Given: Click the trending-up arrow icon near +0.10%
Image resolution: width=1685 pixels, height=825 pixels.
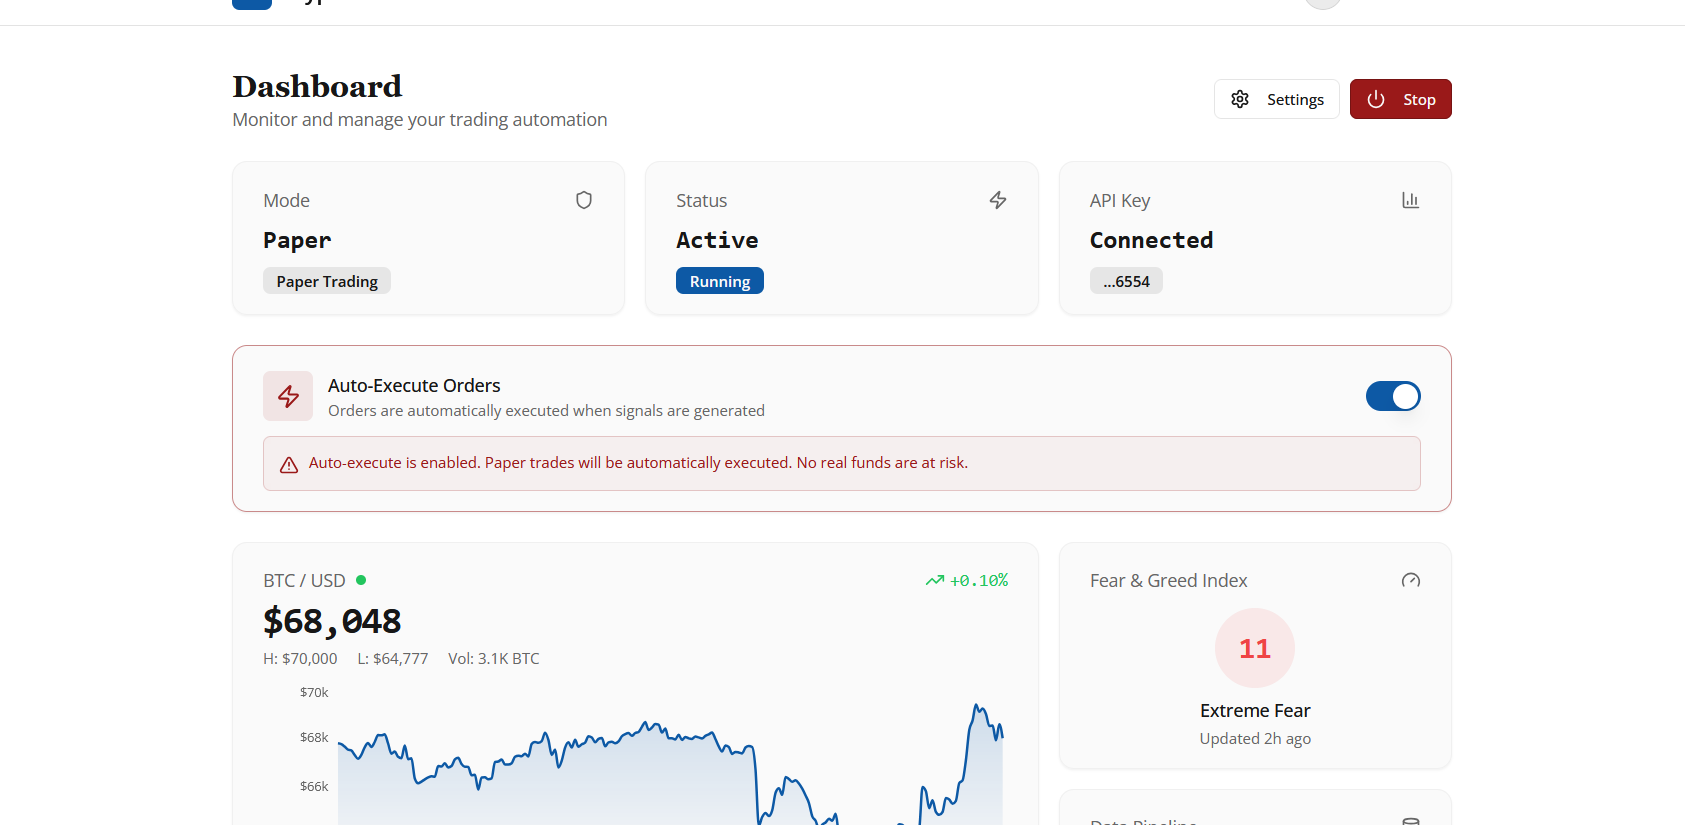Looking at the screenshot, I should [x=934, y=581].
